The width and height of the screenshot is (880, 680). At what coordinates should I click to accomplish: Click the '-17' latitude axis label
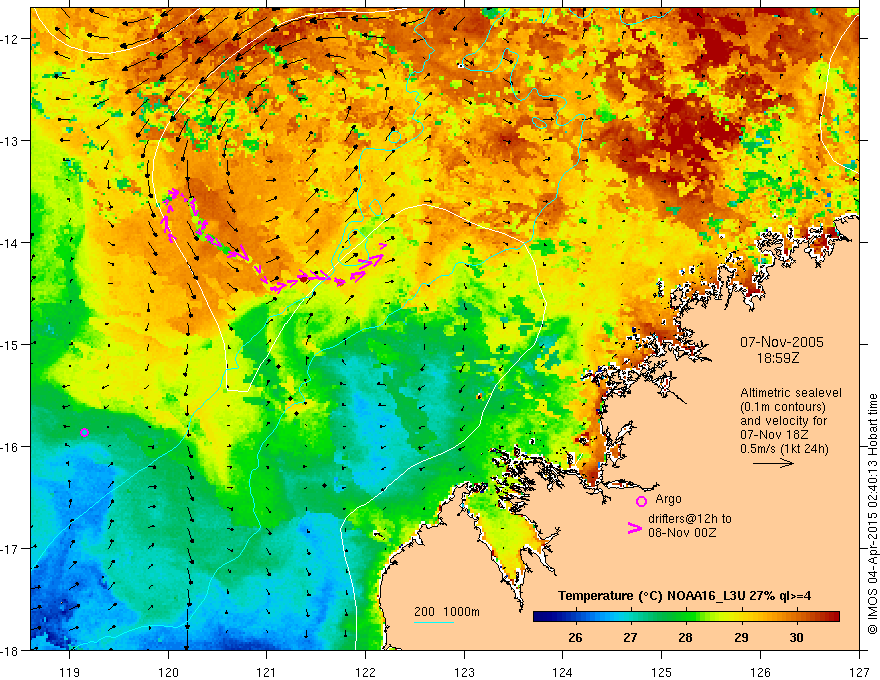[x=10, y=548]
